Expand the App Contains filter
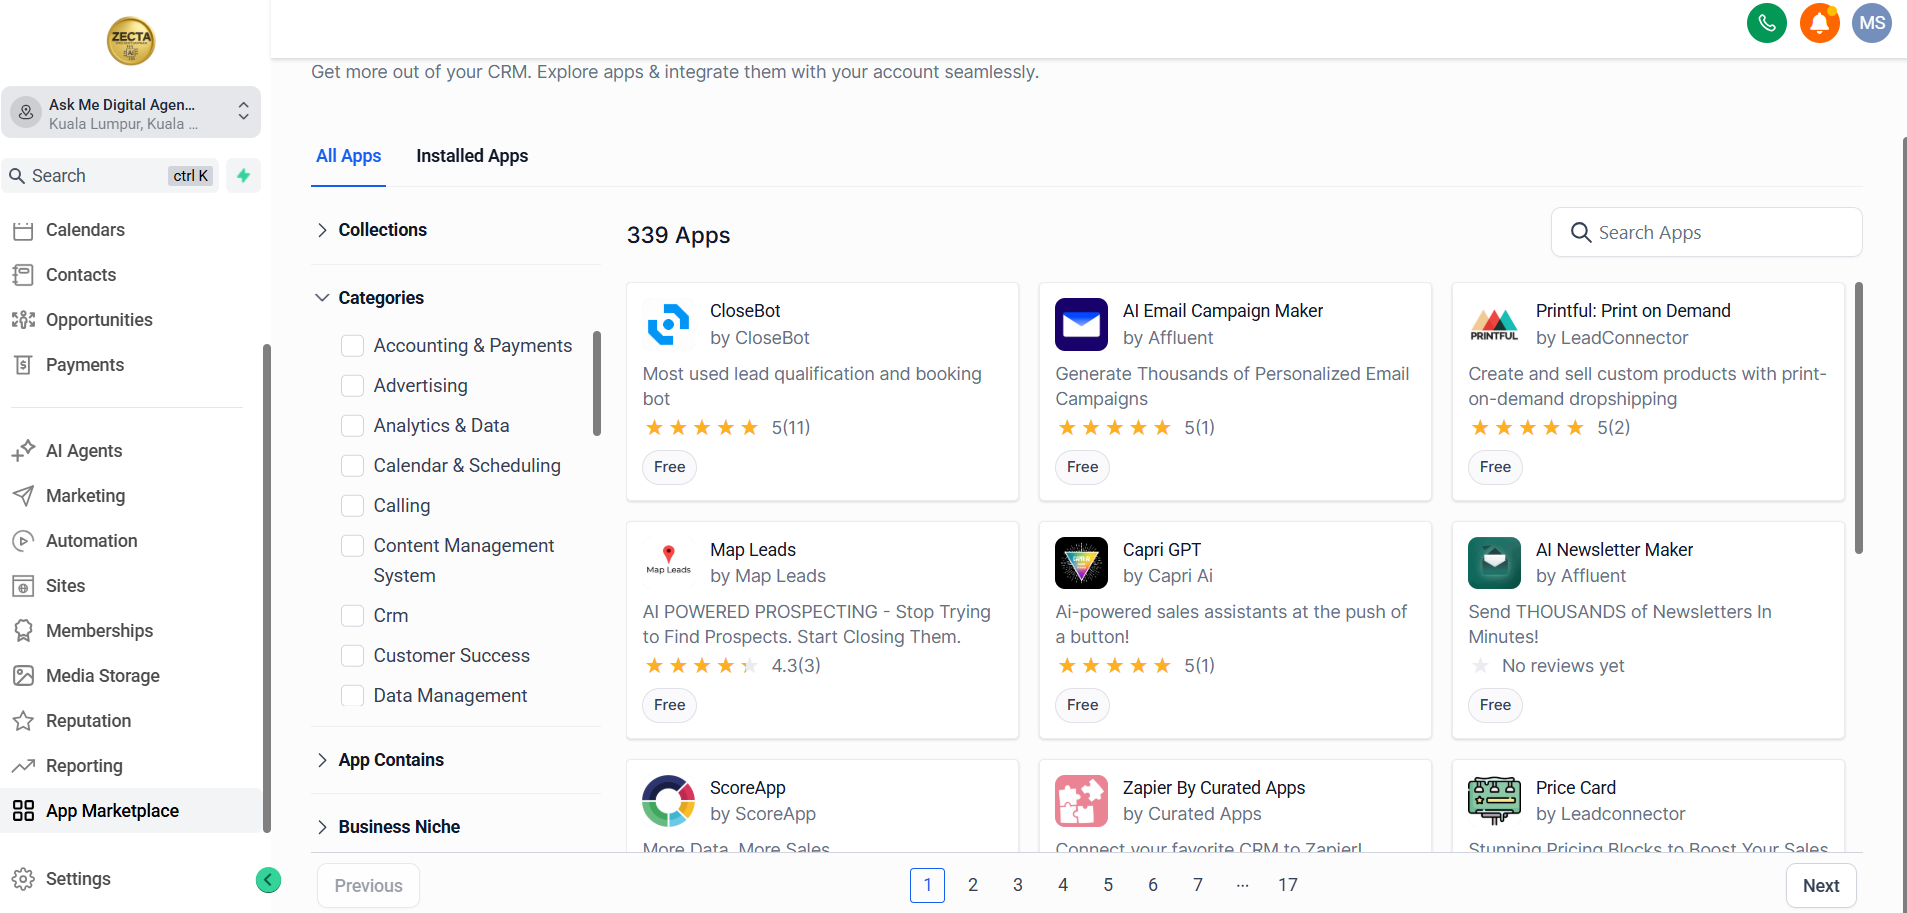 pos(322,760)
